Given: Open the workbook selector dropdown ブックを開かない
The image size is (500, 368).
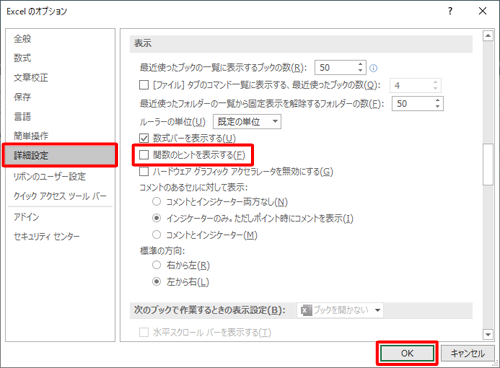Looking at the screenshot, I should tap(340, 310).
